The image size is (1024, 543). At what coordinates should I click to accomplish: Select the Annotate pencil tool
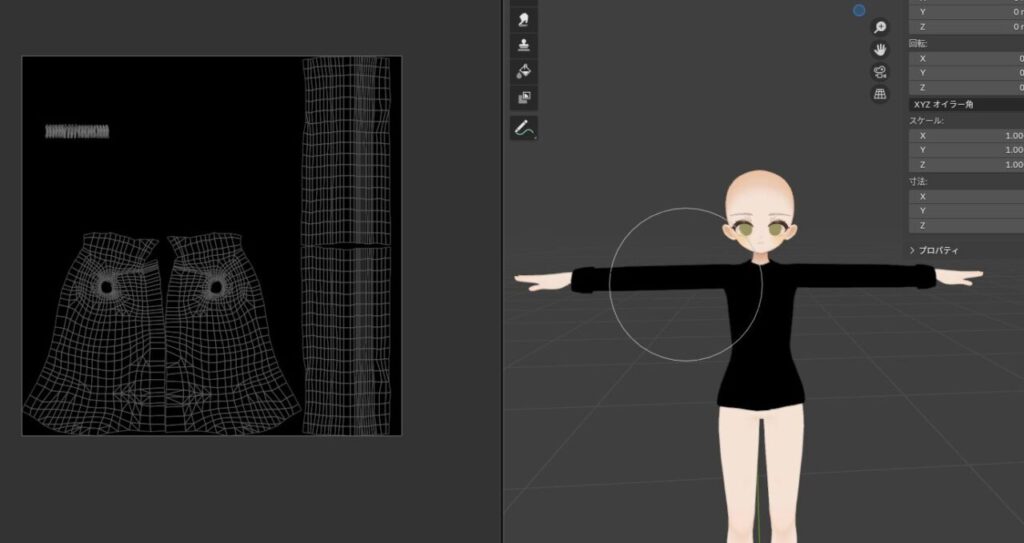tap(524, 128)
